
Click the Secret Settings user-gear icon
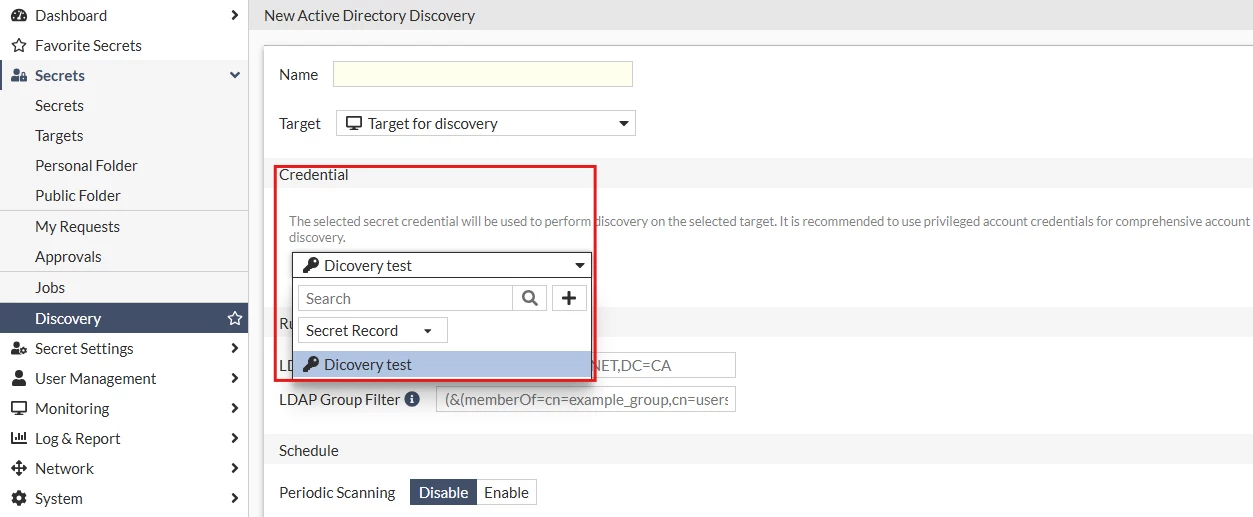click(x=19, y=348)
